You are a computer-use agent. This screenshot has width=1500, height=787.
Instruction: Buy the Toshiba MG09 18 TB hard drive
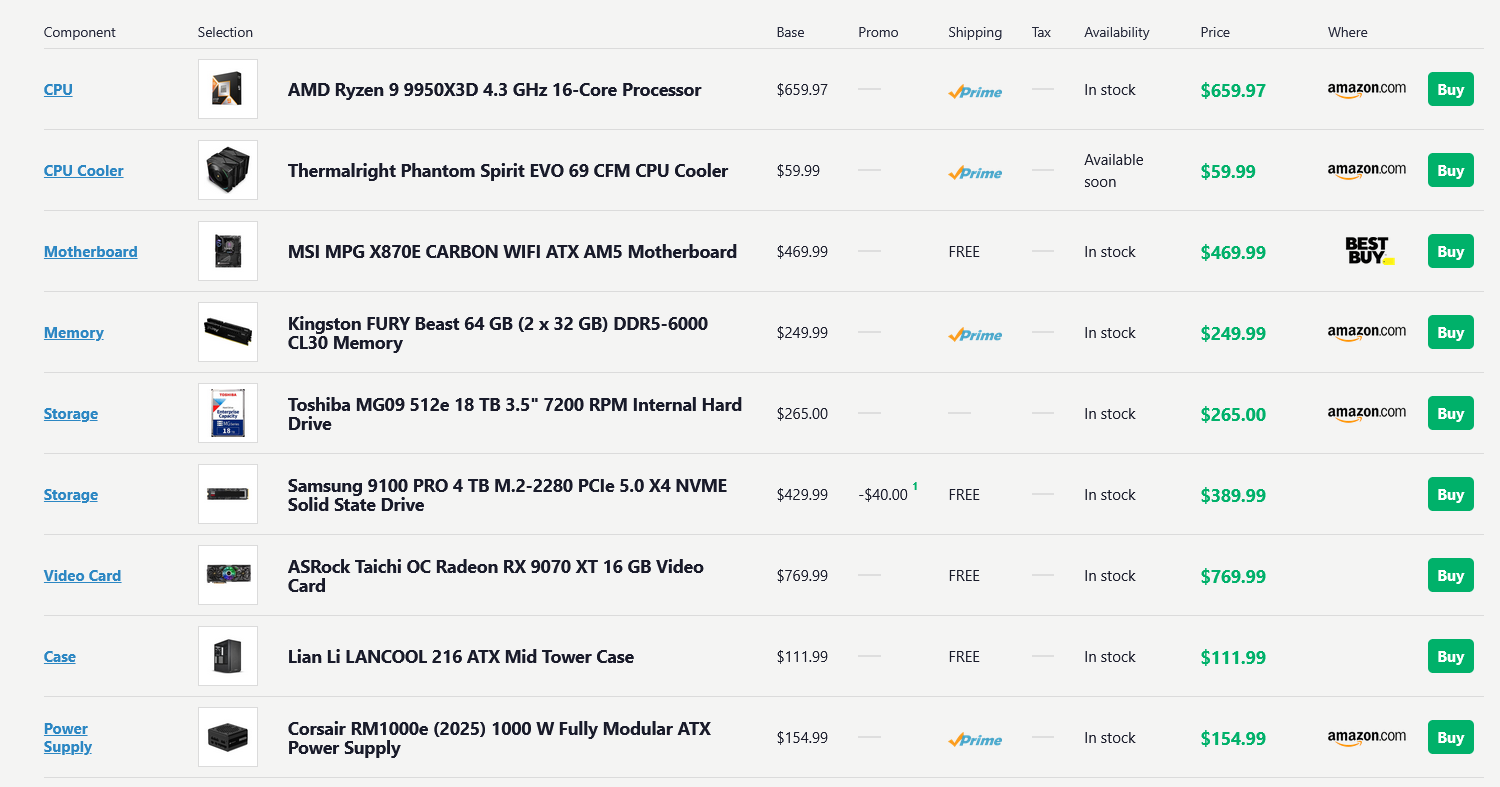point(1450,413)
